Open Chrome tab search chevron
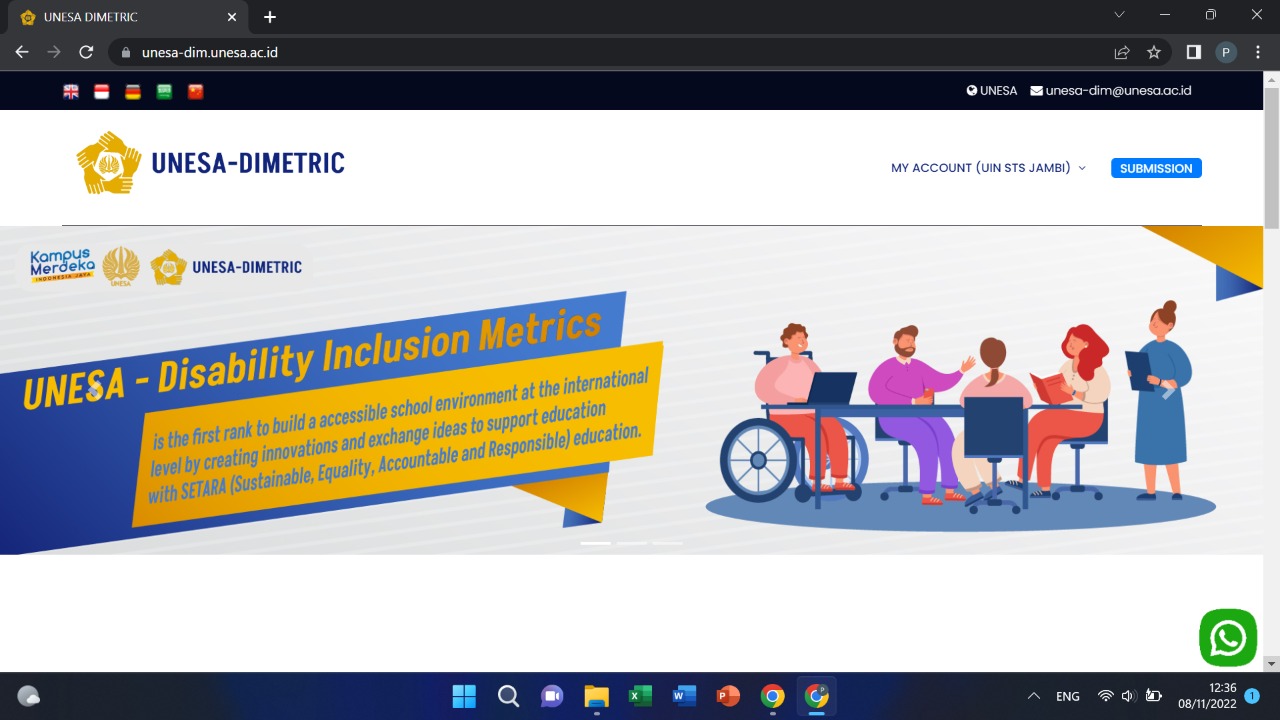Viewport: 1280px width, 720px height. pos(1119,15)
